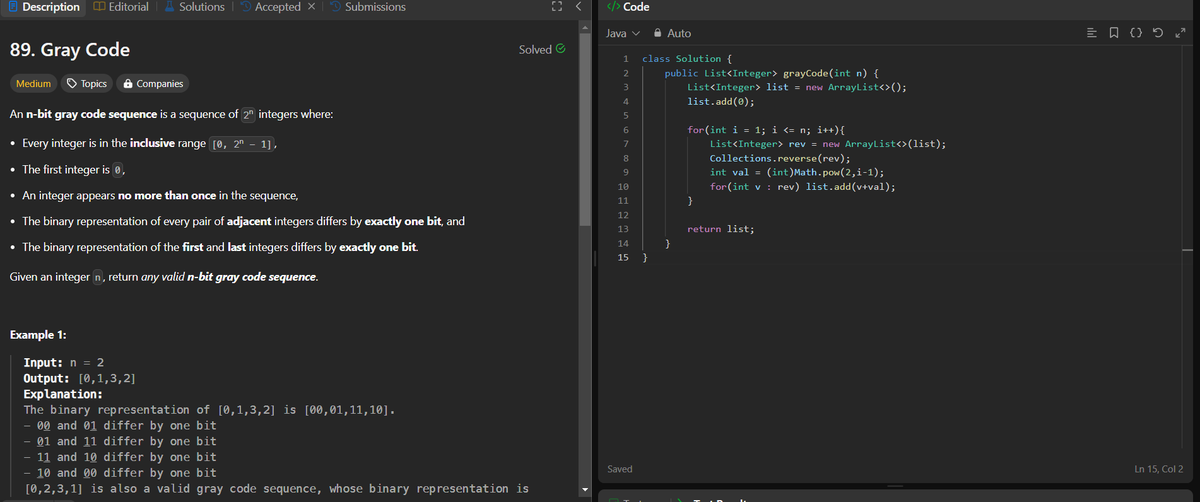This screenshot has width=1200, height=502.
Task: Click the 'Output: [0,1,3,2]' line
Action: pyautogui.click(x=80, y=378)
